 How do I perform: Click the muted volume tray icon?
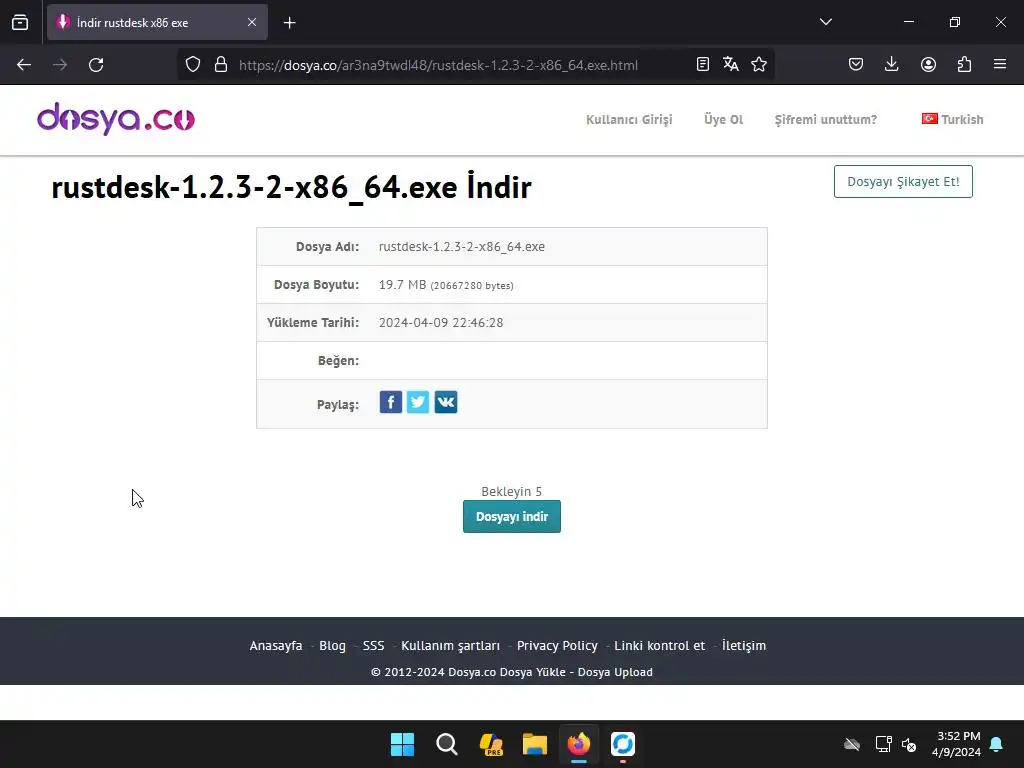[909, 744]
